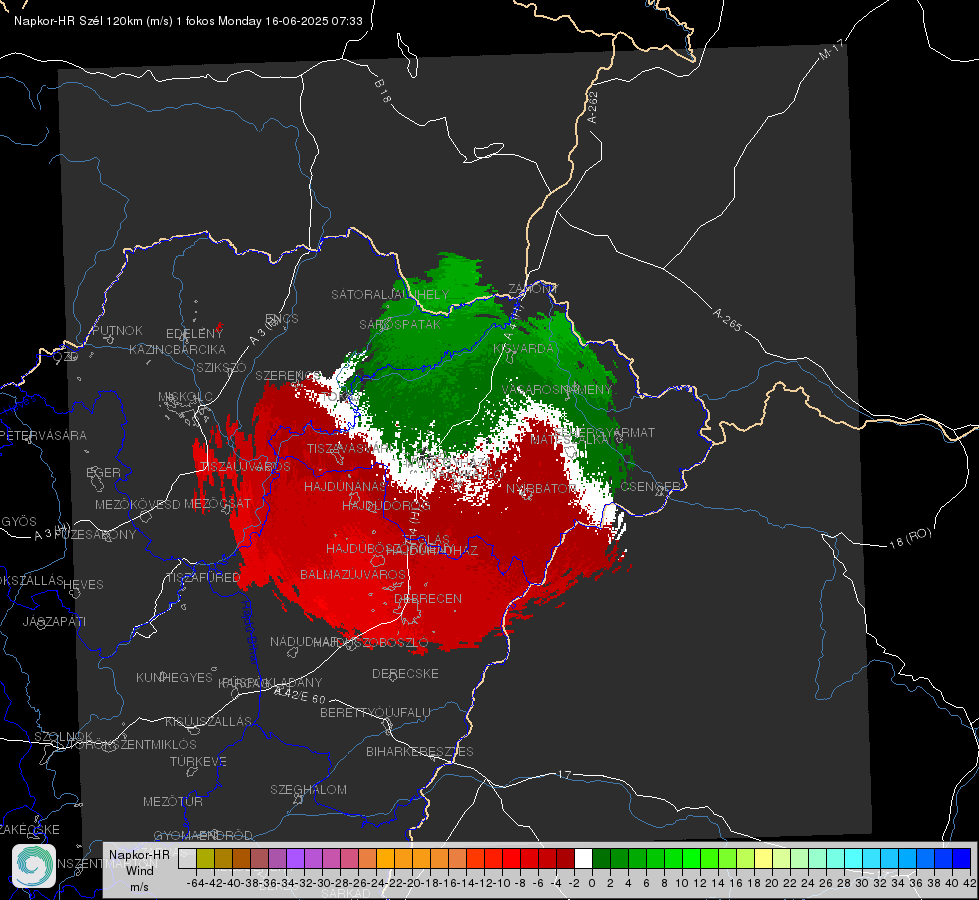Click the SÁROSPATAK city label
This screenshot has height=900, width=979.
400,324
